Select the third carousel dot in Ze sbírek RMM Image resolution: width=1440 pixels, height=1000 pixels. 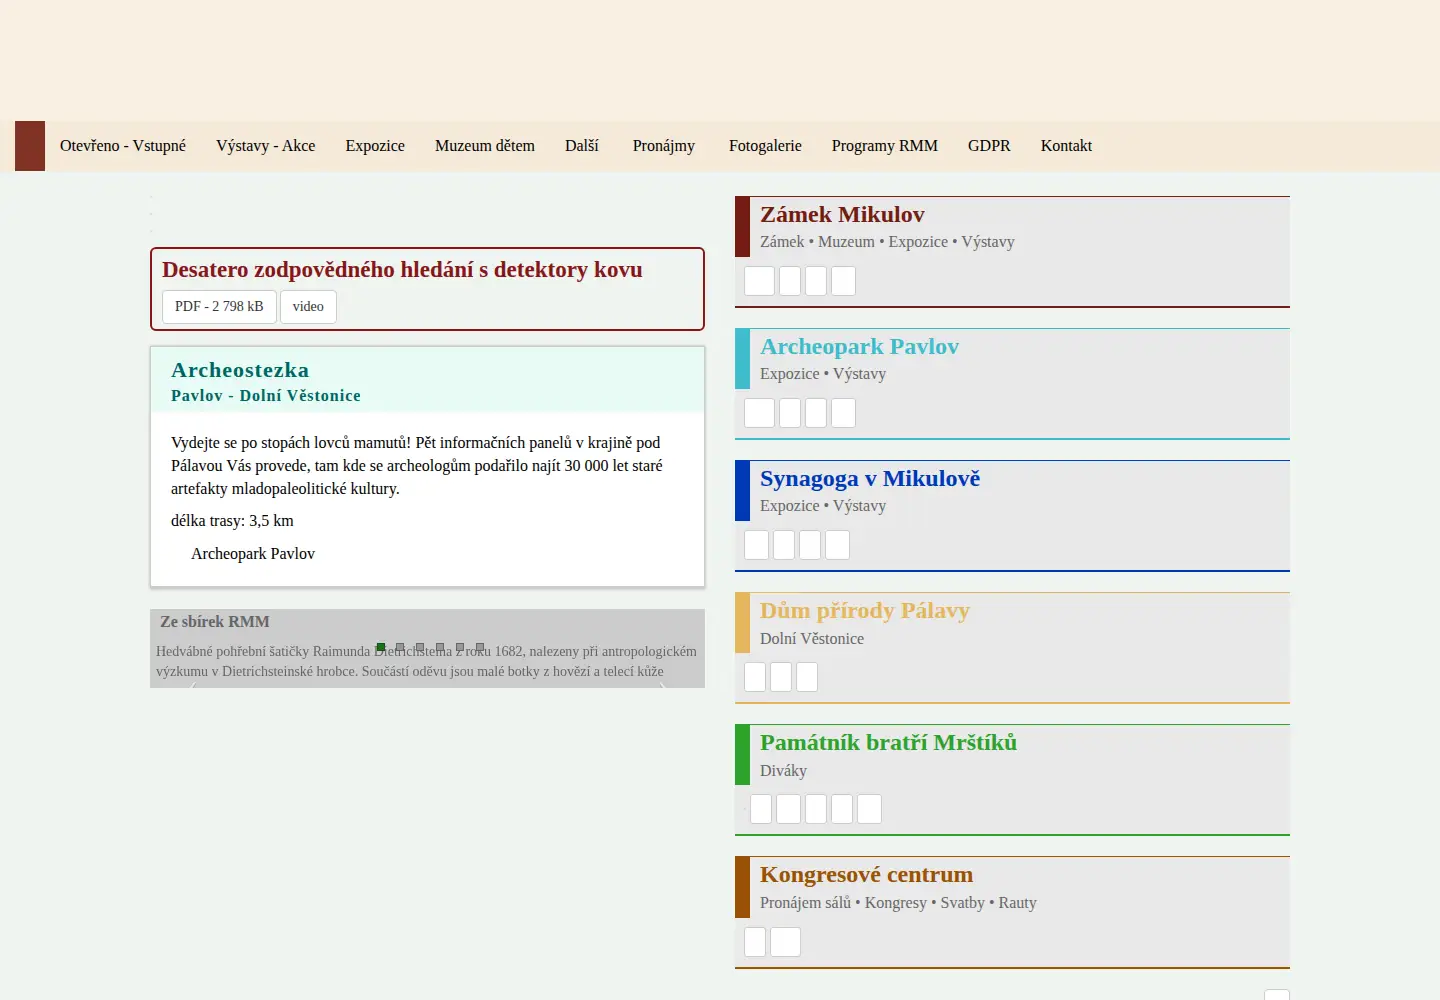point(420,647)
